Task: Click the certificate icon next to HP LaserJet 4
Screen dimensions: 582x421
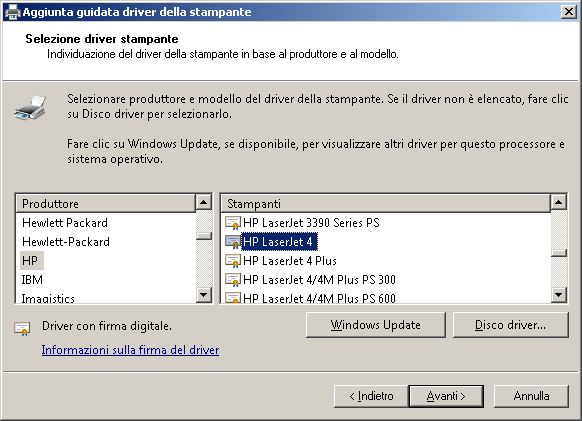Action: 233,242
